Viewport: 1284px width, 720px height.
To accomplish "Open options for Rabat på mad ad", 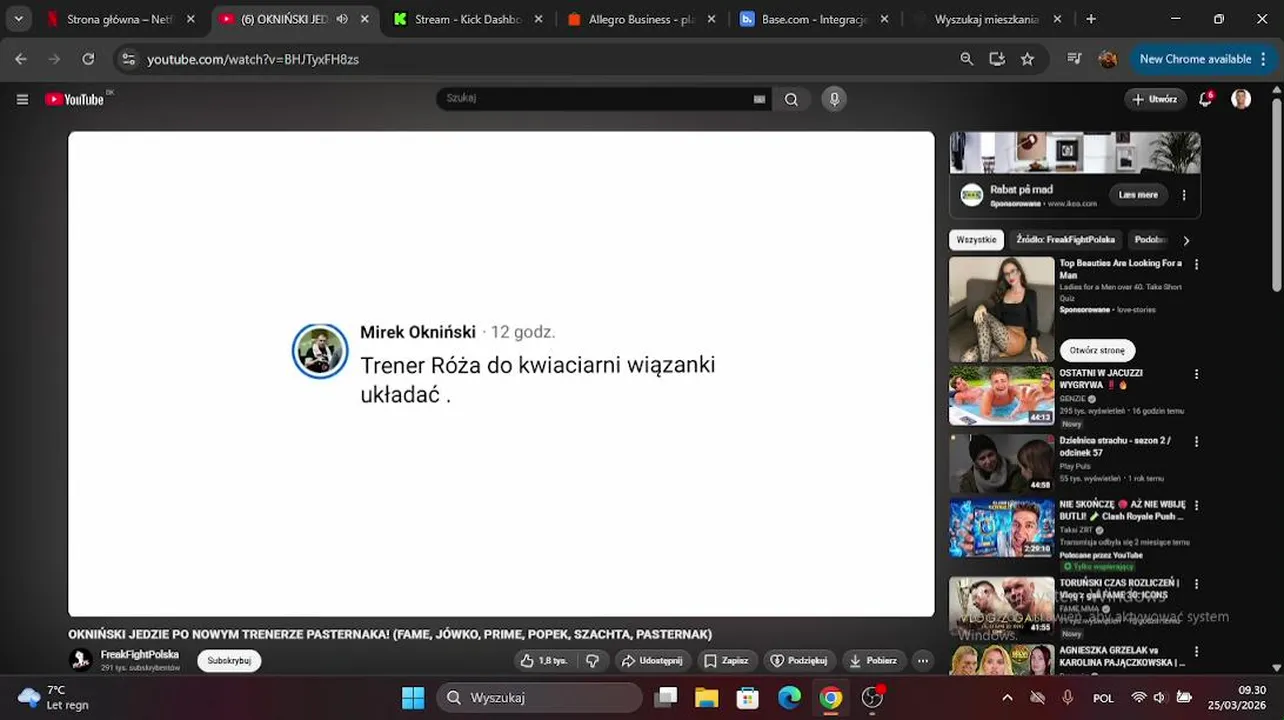I will (x=1184, y=195).
